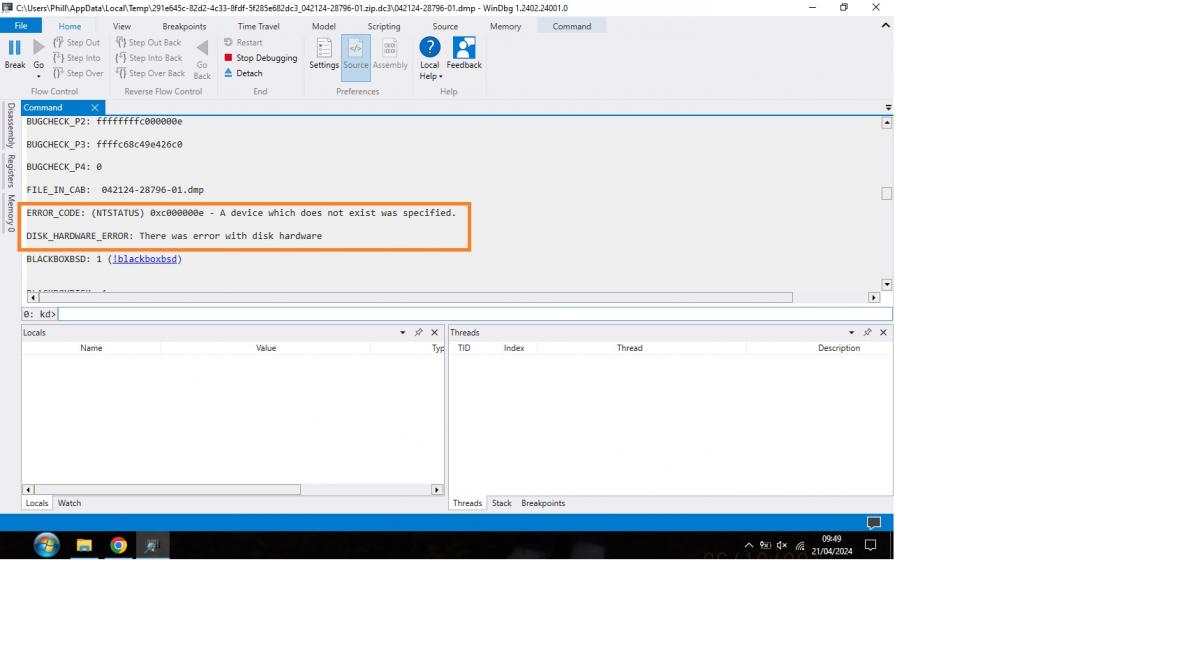Click Step Into Back
1200x671 pixels.
pyautogui.click(x=149, y=58)
